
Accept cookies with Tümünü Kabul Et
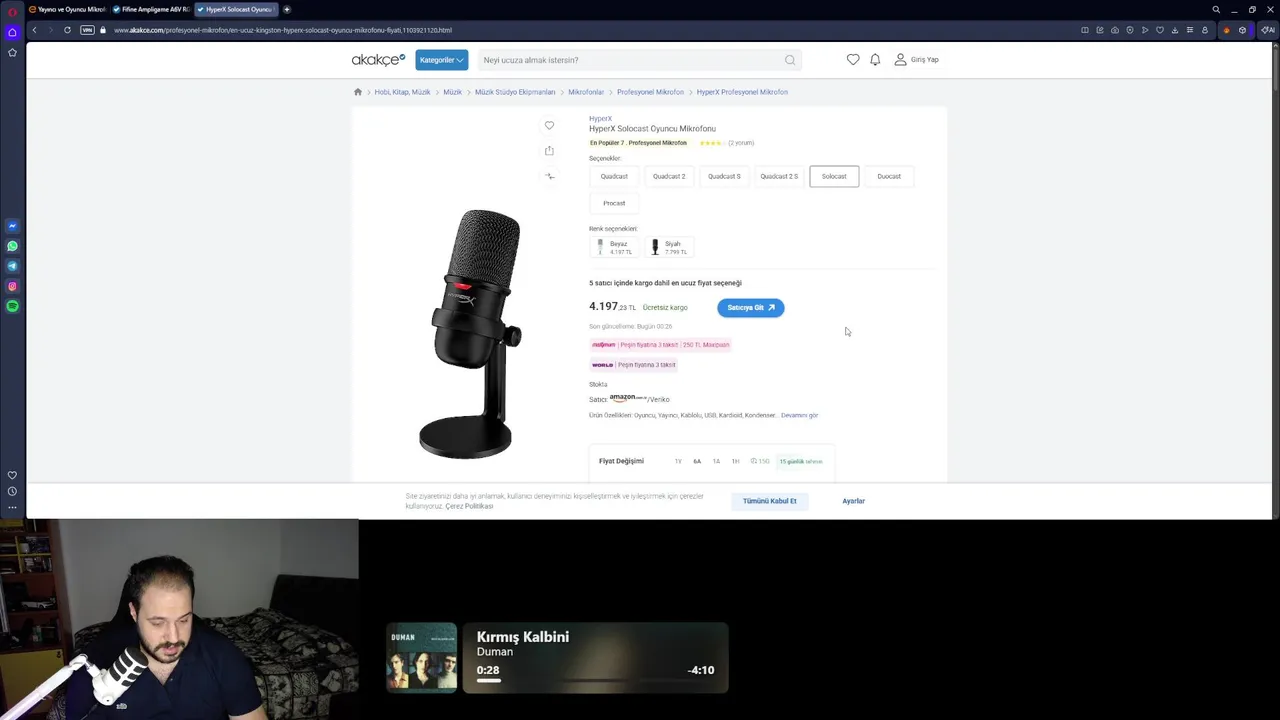click(x=770, y=501)
